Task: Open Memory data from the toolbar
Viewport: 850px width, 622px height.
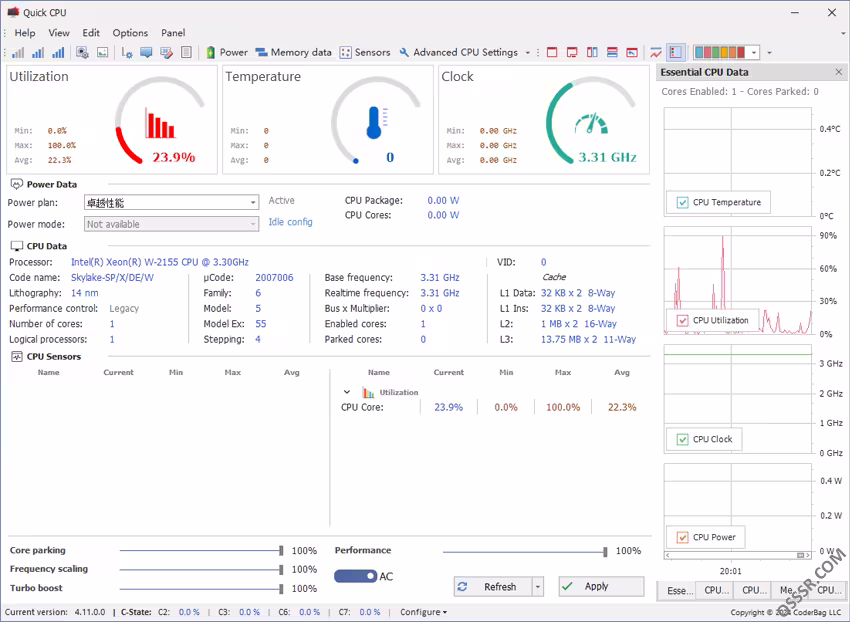Action: point(293,53)
